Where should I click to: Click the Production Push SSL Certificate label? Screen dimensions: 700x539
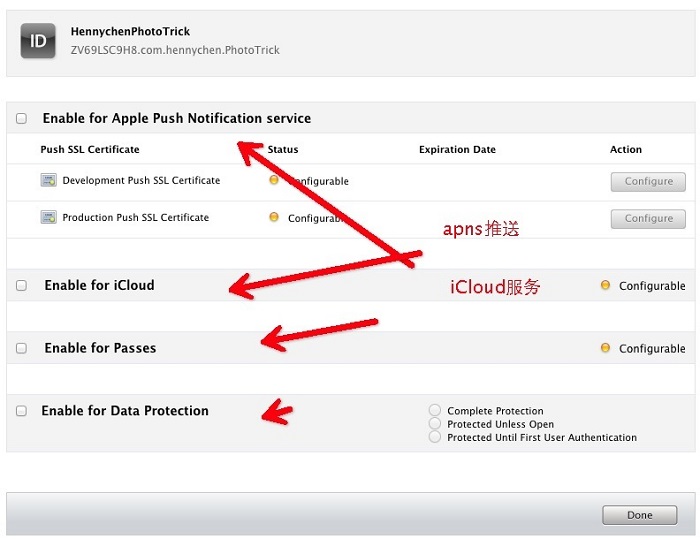pyautogui.click(x=136, y=217)
